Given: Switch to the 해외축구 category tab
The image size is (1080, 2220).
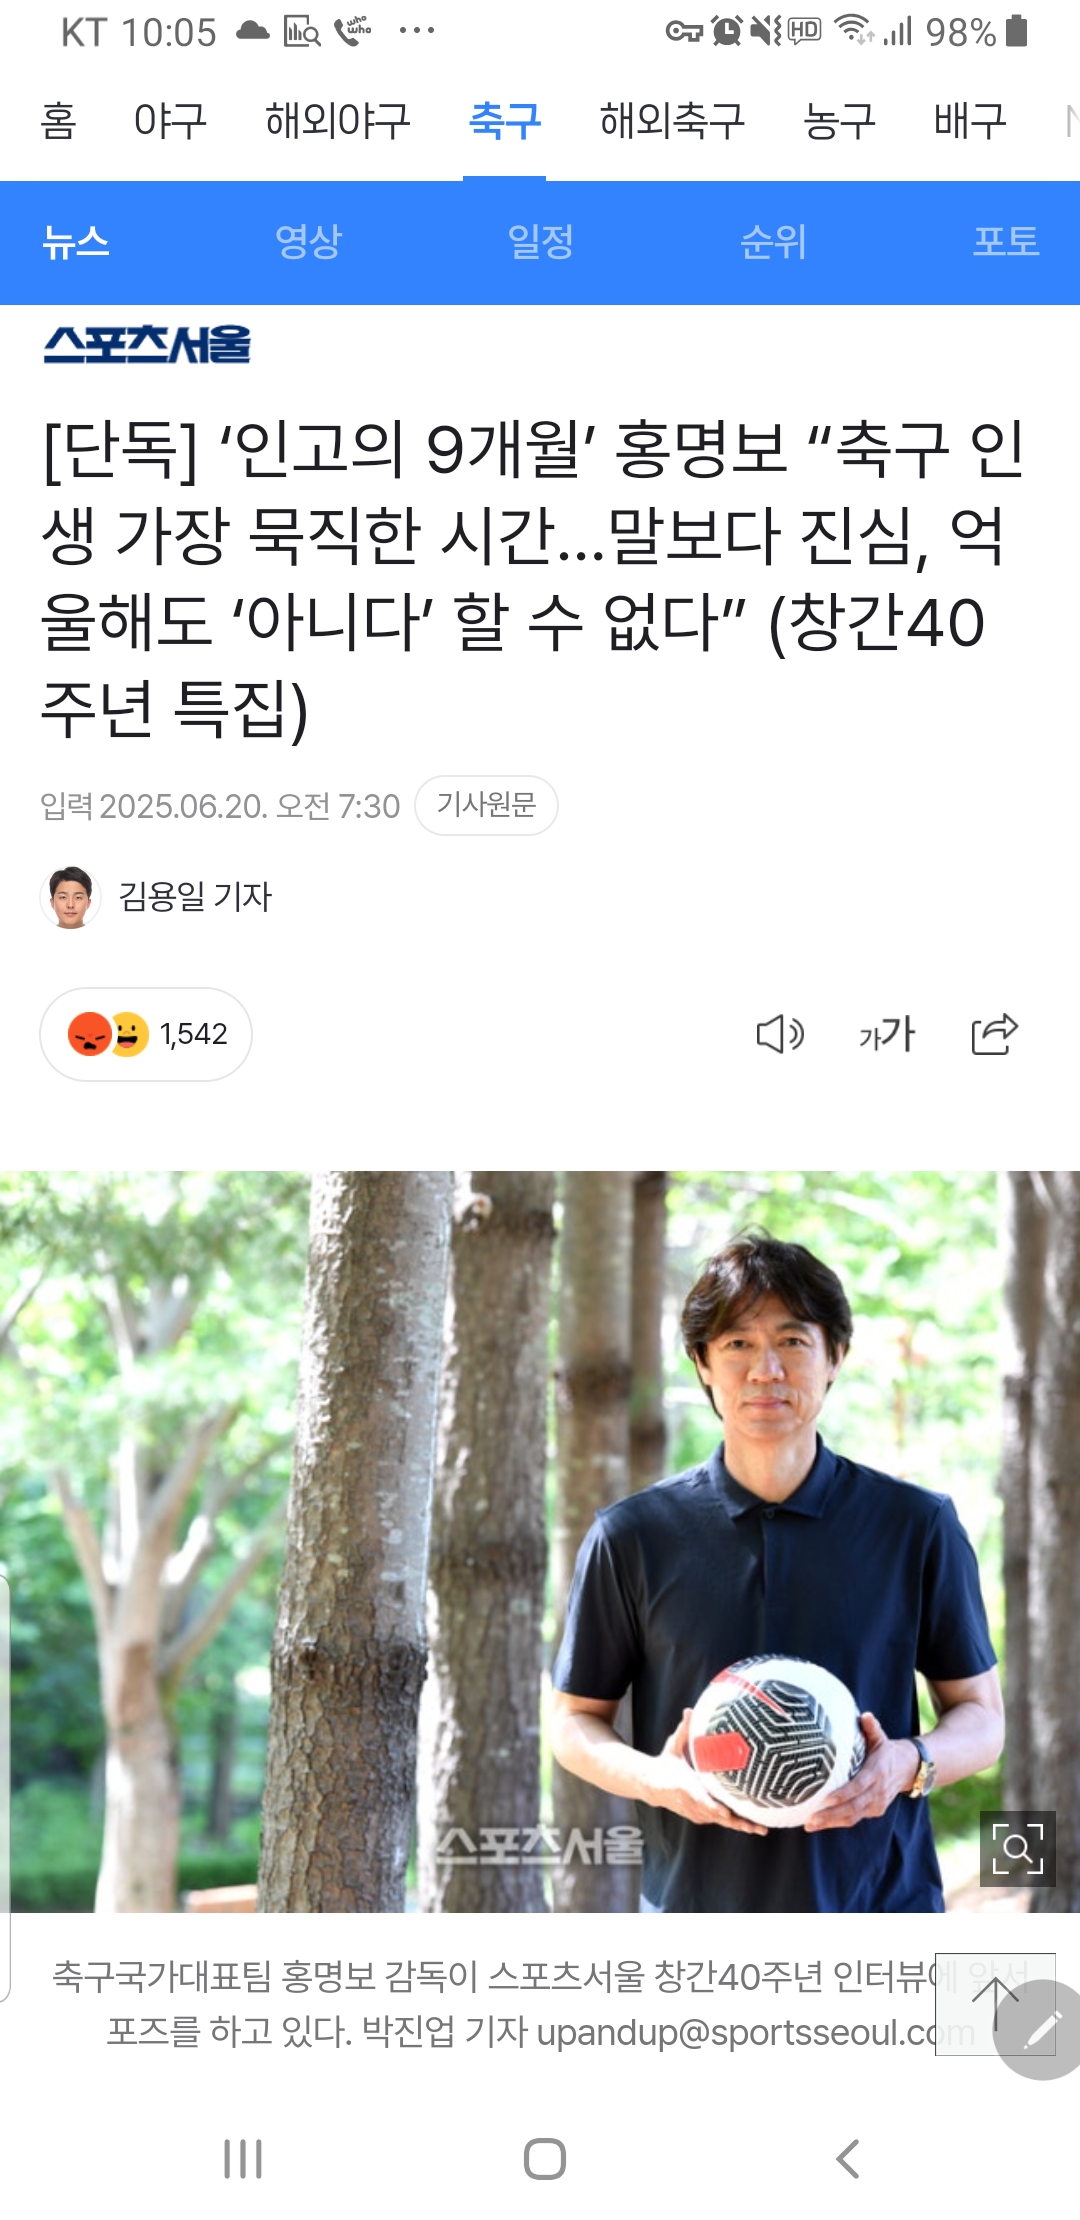Looking at the screenshot, I should click(672, 121).
